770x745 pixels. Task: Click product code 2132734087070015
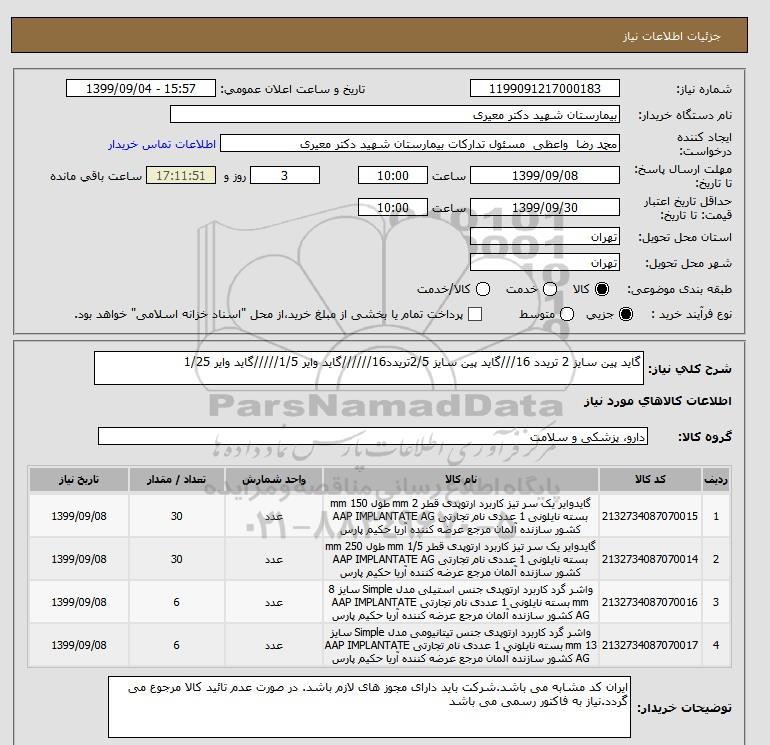[650, 516]
